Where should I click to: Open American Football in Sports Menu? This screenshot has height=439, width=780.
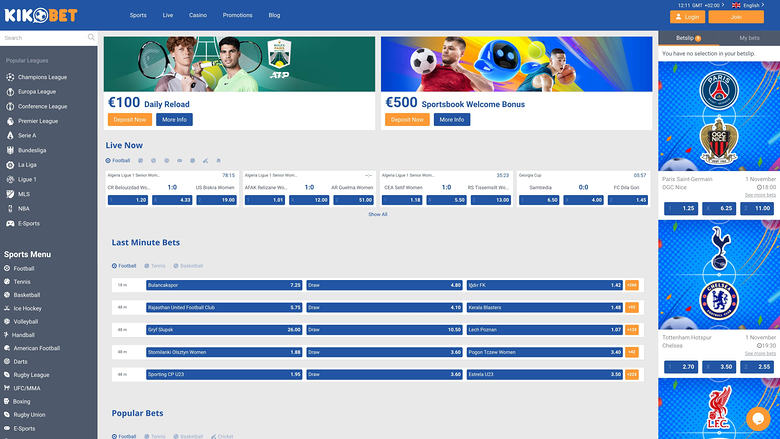coord(36,348)
